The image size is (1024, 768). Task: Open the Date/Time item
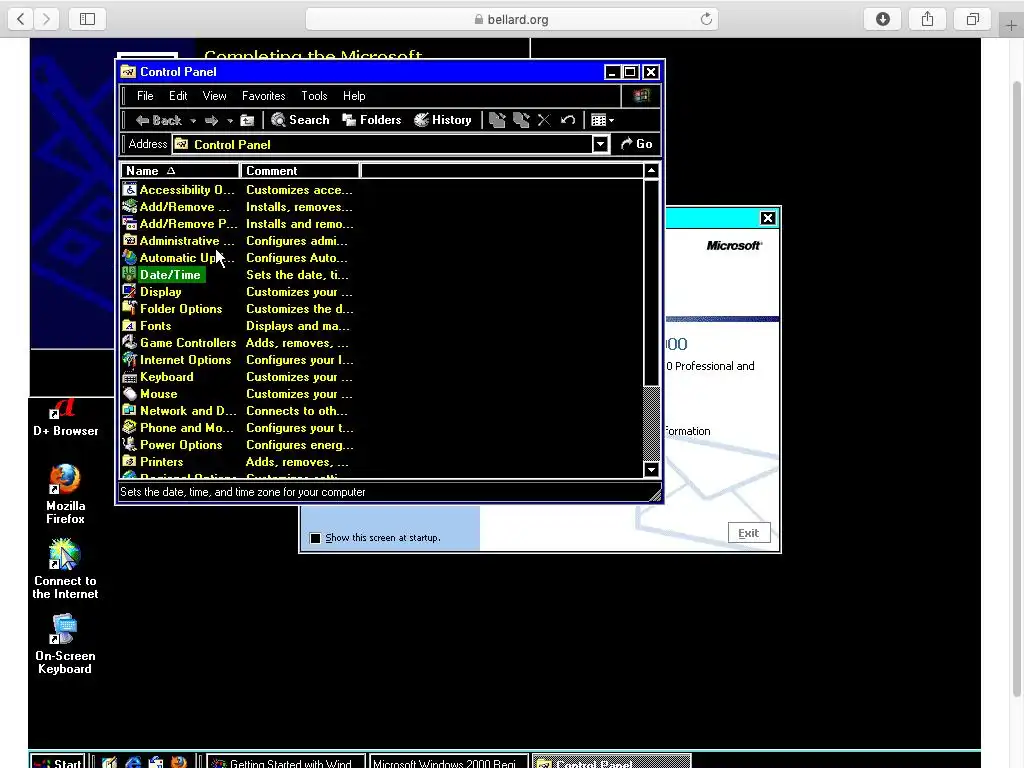(170, 275)
